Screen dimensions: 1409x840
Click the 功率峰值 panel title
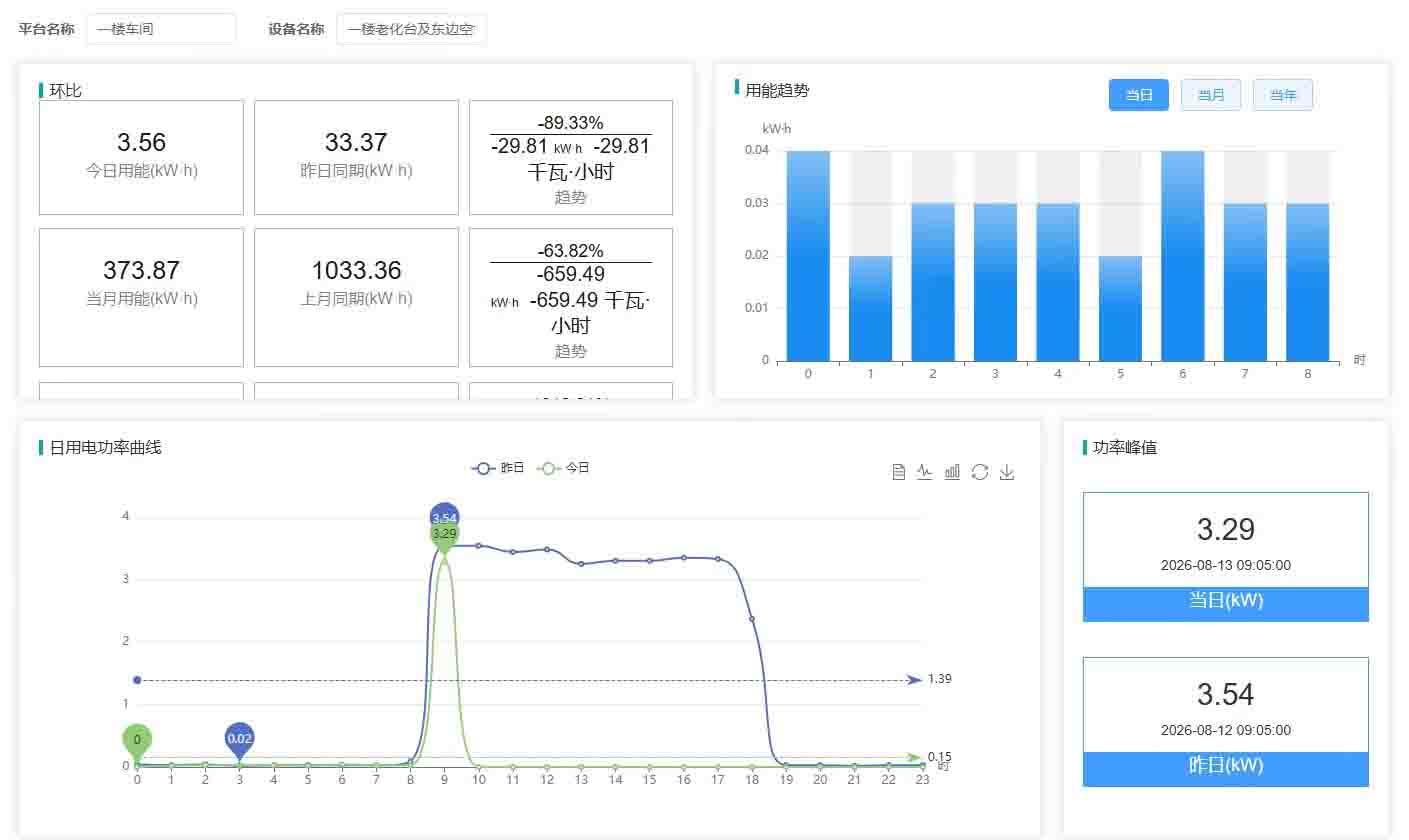tap(1125, 447)
